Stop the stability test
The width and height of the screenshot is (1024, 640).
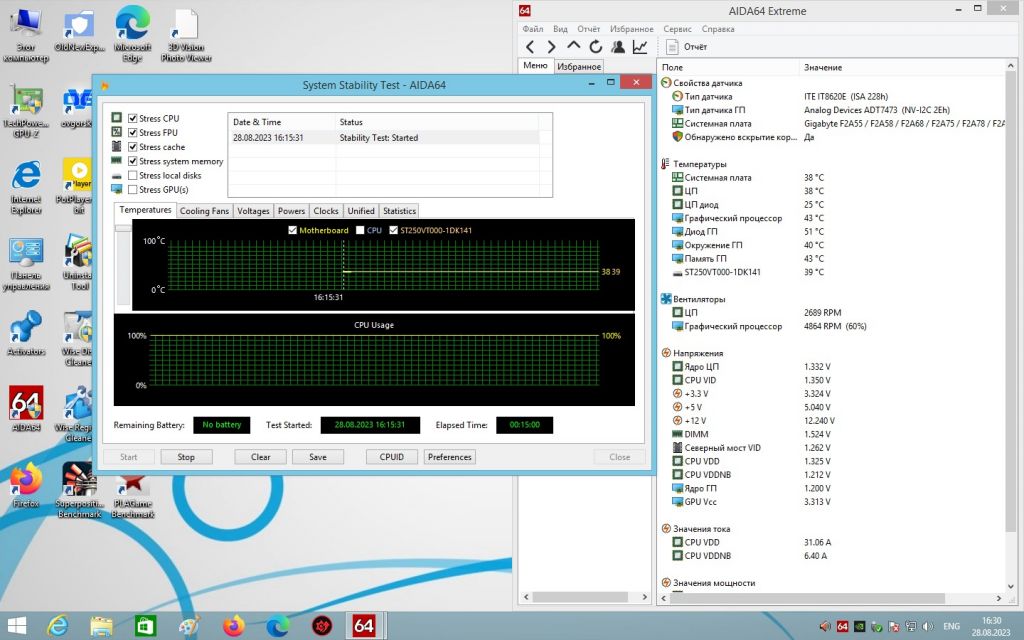point(186,457)
